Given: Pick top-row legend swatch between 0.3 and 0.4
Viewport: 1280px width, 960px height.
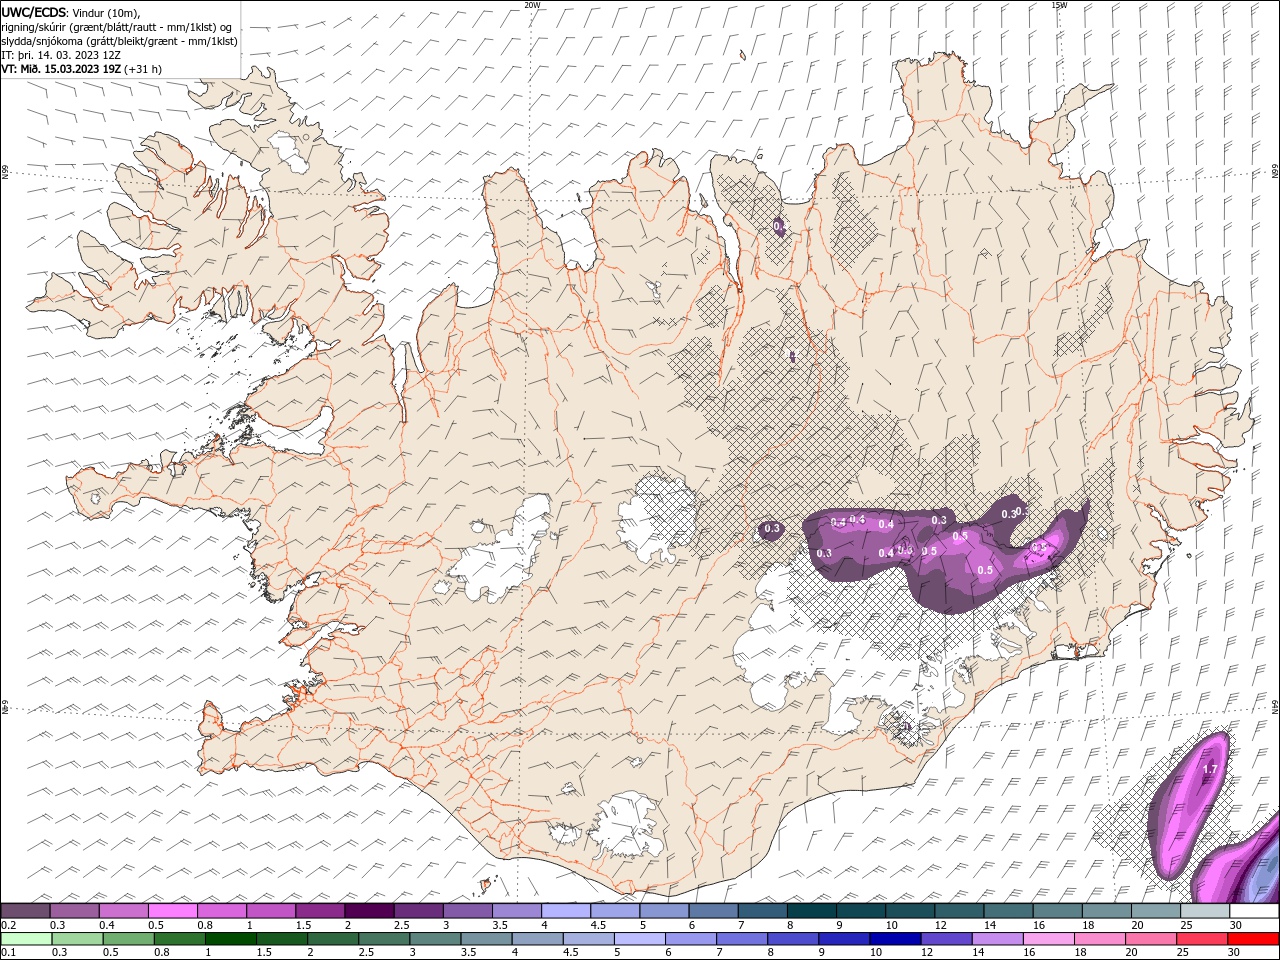Looking at the screenshot, I should coord(74,911).
